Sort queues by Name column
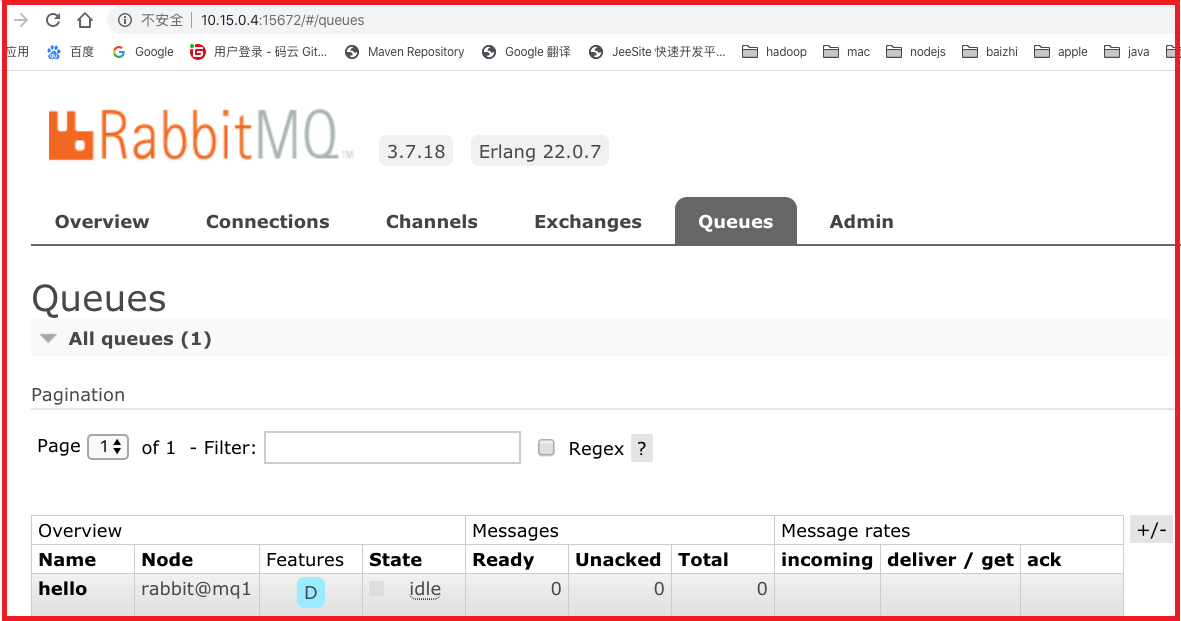 pos(67,559)
